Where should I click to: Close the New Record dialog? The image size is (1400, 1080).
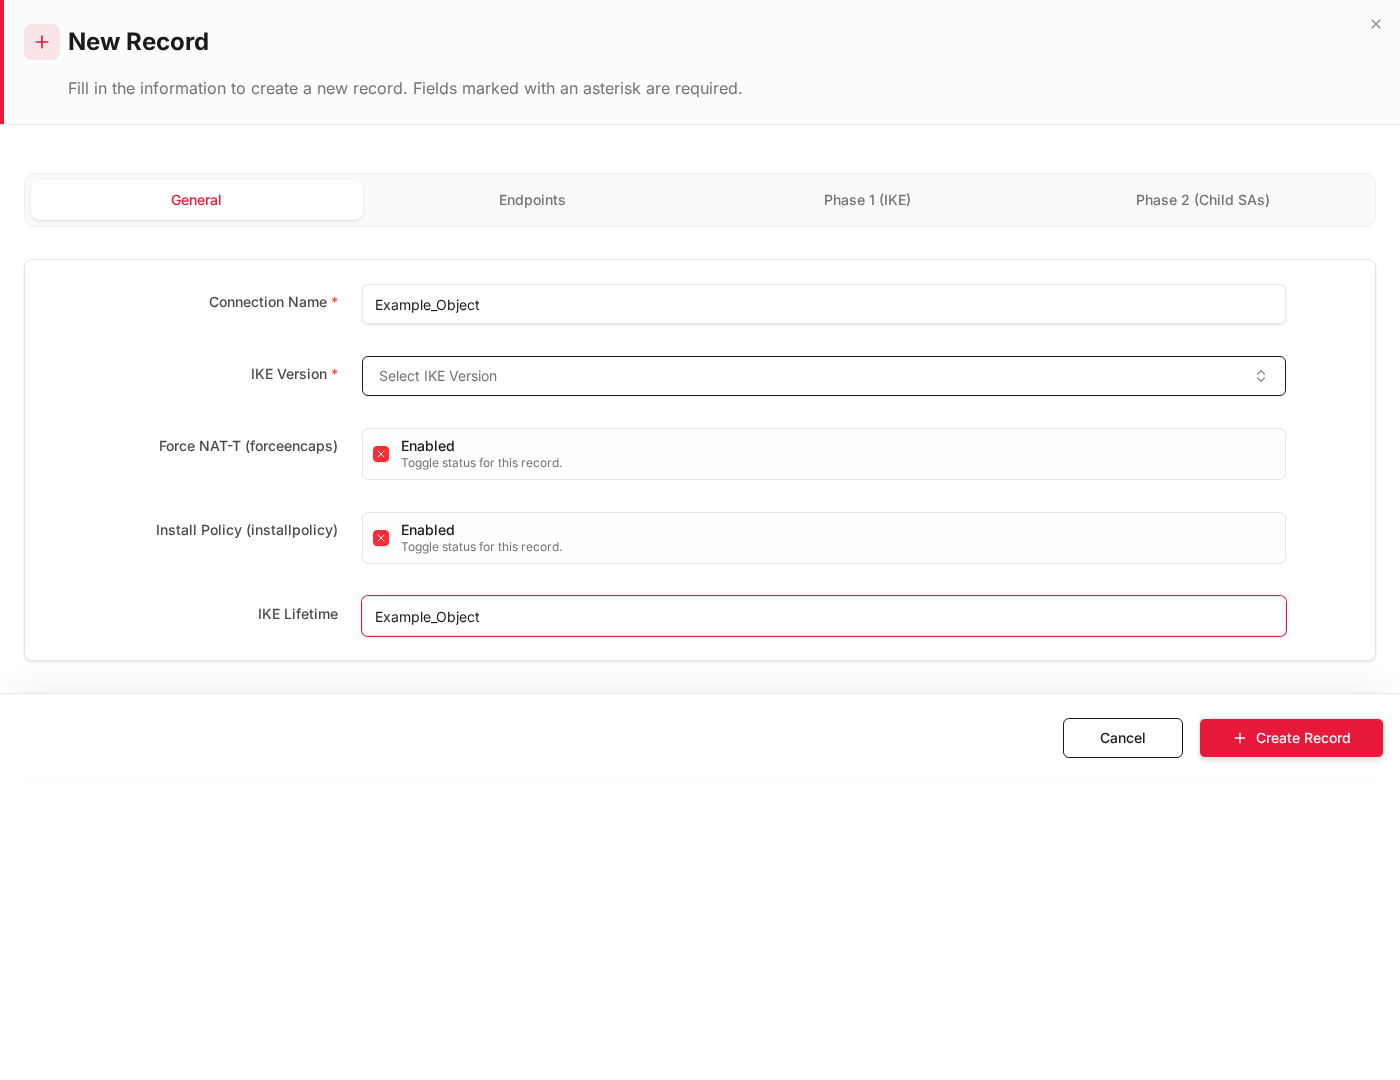(x=1376, y=24)
